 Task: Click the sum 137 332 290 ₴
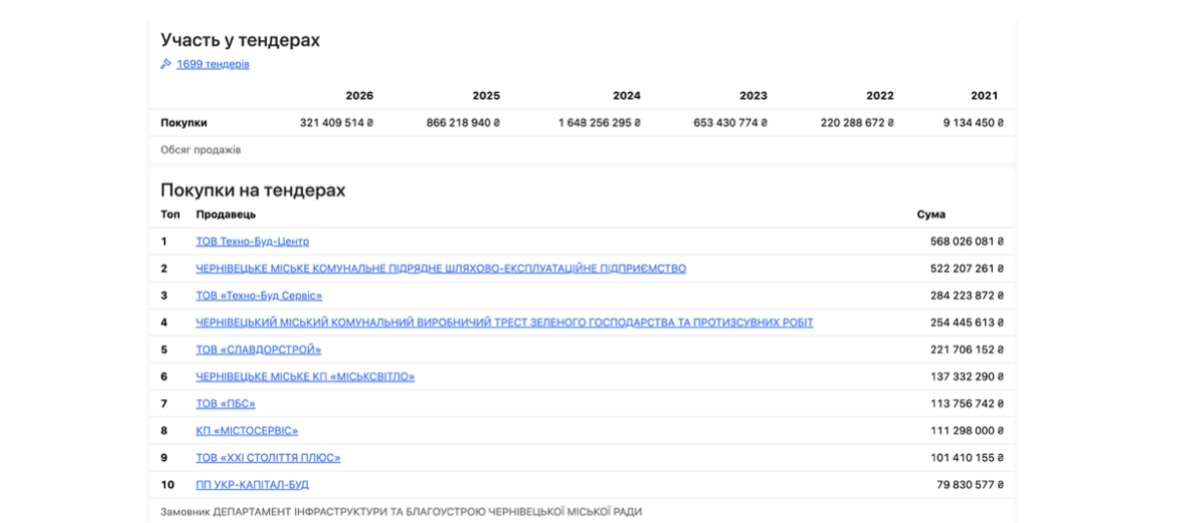coord(967,377)
